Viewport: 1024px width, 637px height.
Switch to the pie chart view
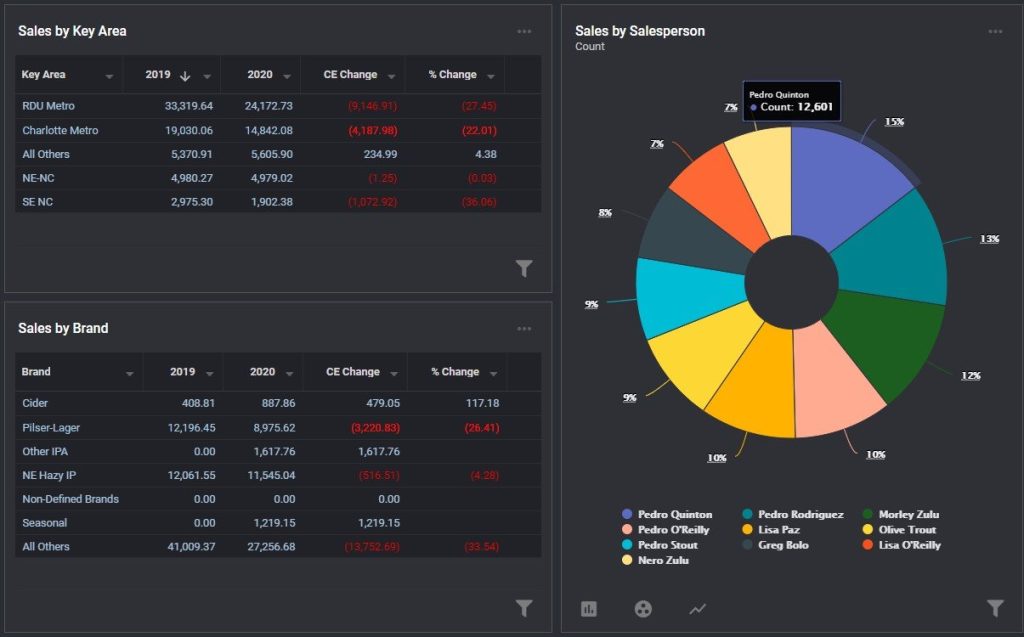click(643, 609)
